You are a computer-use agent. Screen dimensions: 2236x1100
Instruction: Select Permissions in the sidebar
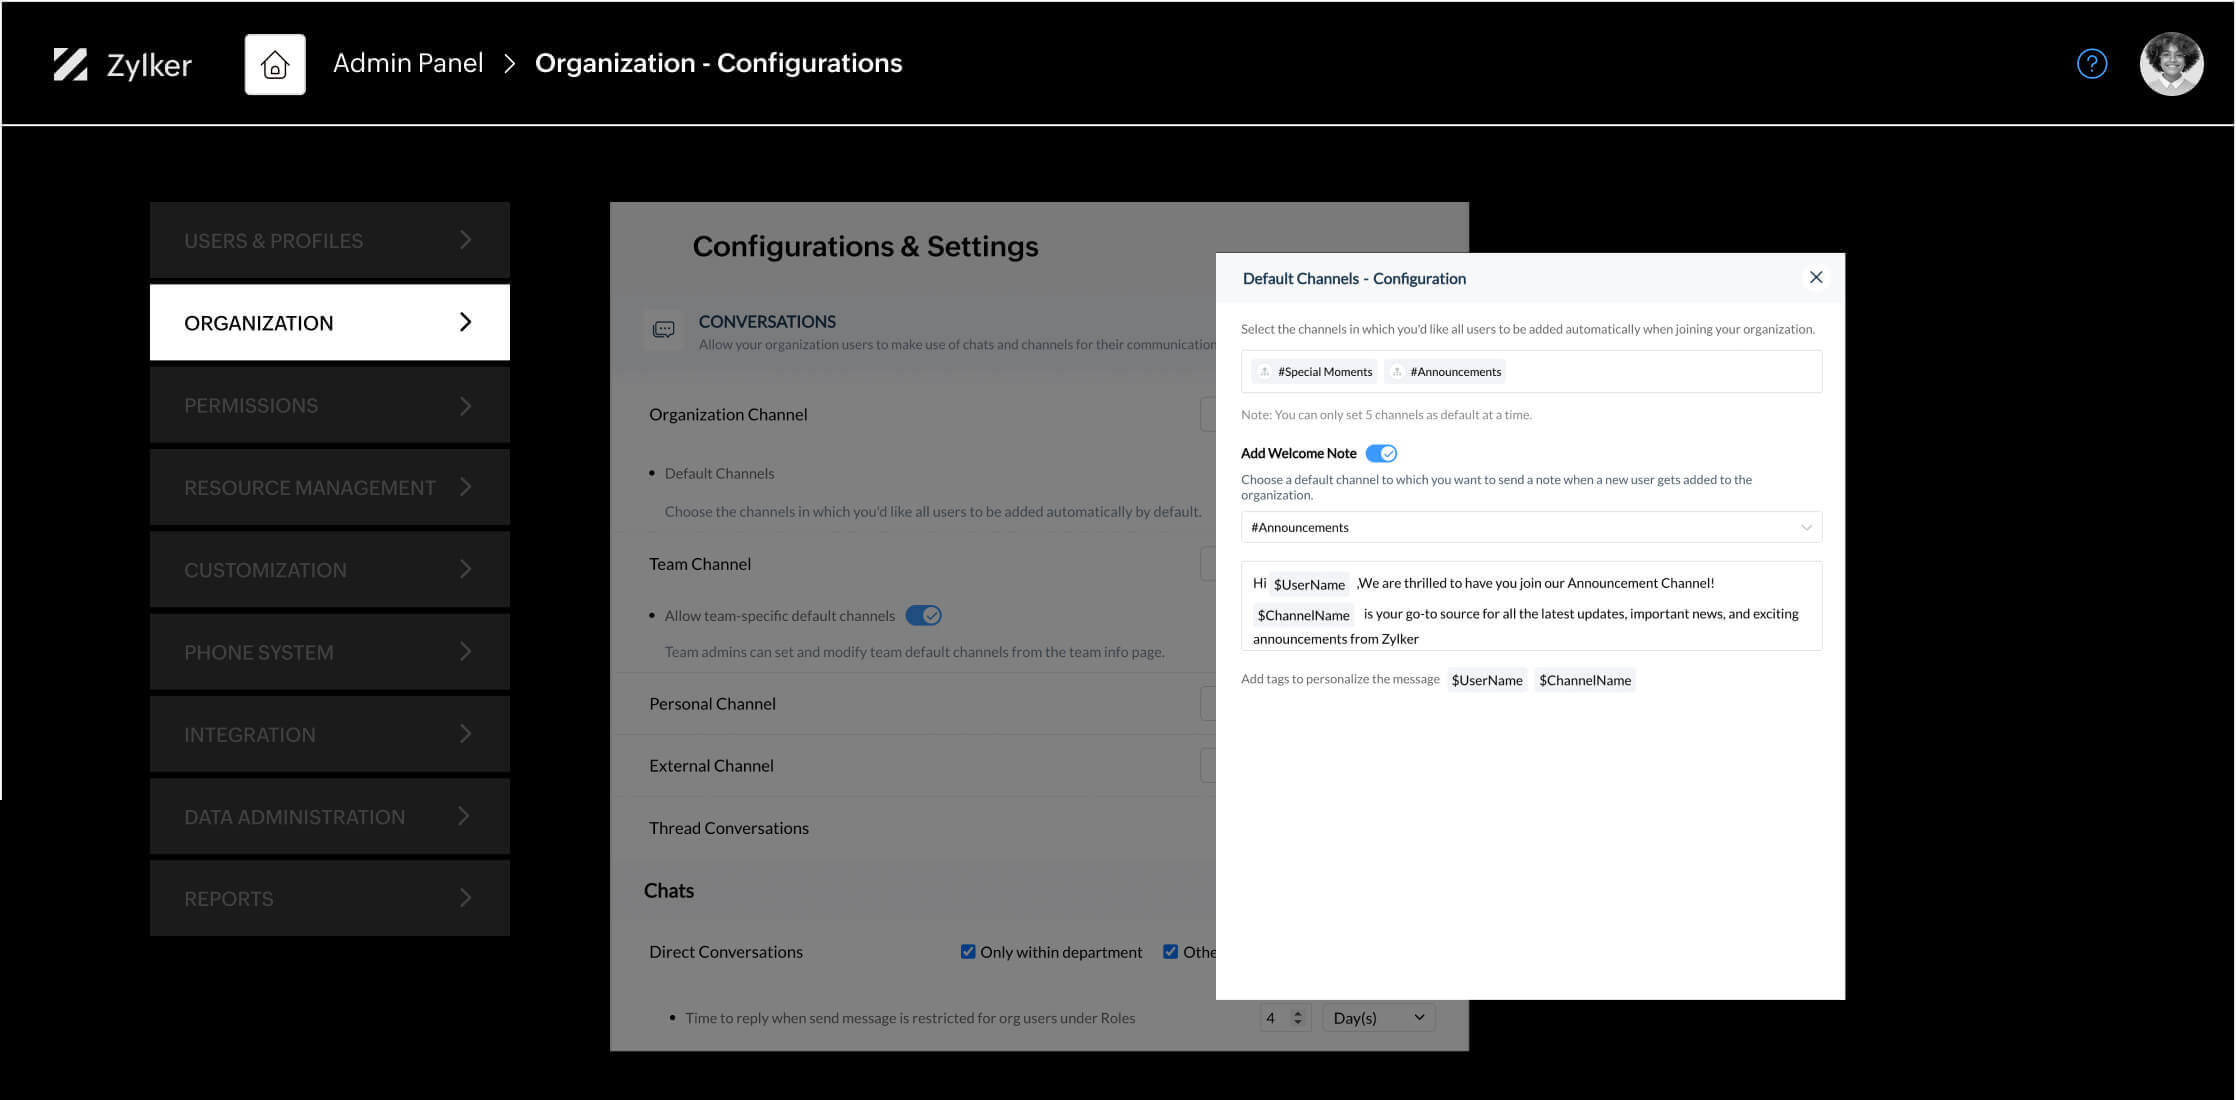click(x=329, y=405)
